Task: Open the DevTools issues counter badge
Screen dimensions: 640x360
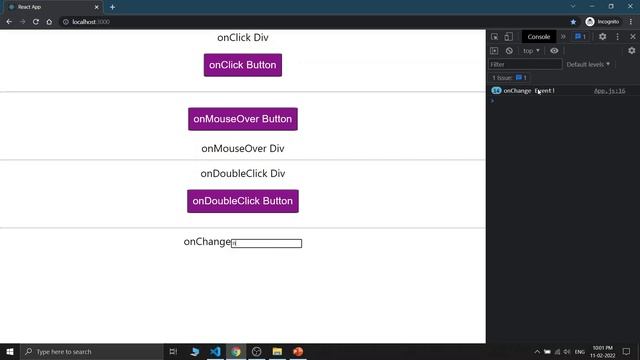Action: tap(580, 37)
